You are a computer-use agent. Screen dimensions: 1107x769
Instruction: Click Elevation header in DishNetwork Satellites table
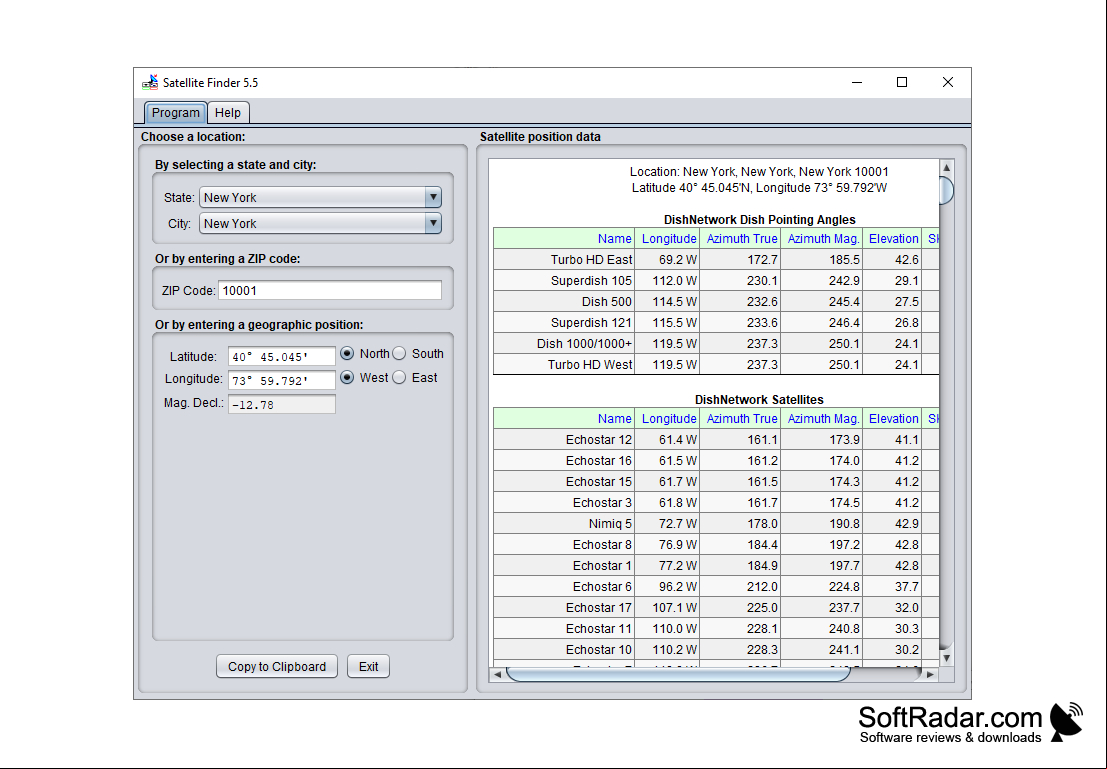[x=893, y=419]
